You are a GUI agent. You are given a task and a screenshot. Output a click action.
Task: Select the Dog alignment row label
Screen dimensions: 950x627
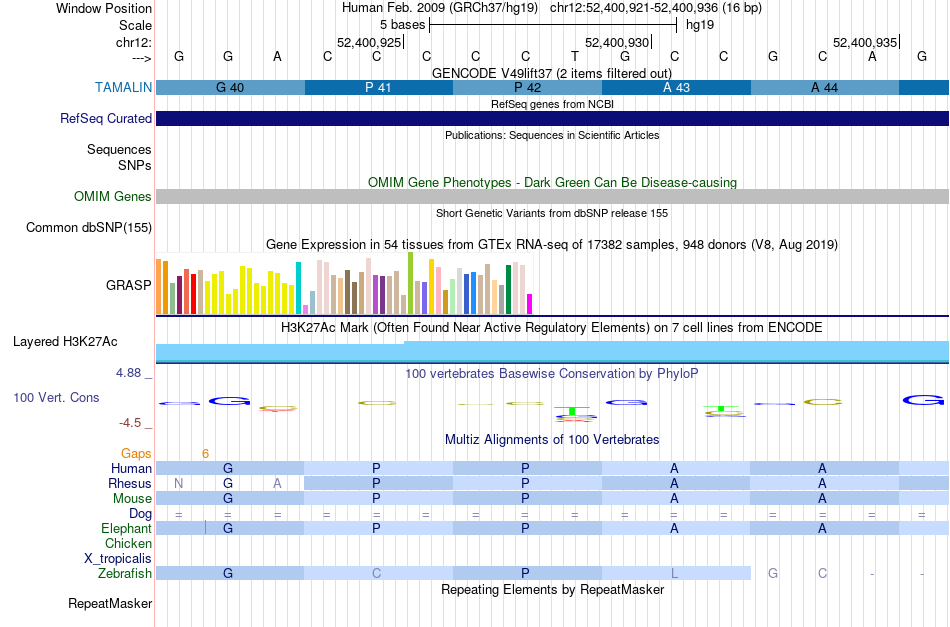pyautogui.click(x=141, y=514)
